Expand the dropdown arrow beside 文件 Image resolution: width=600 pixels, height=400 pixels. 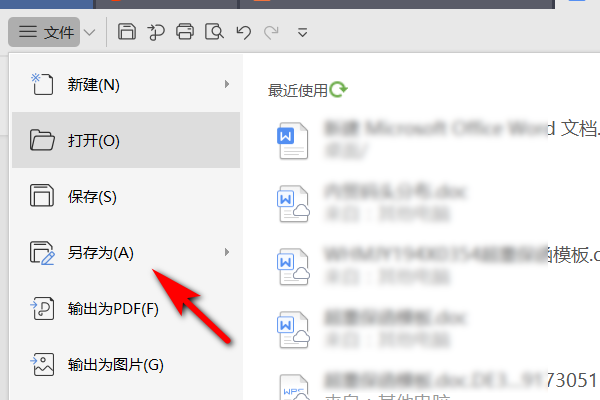coord(90,32)
